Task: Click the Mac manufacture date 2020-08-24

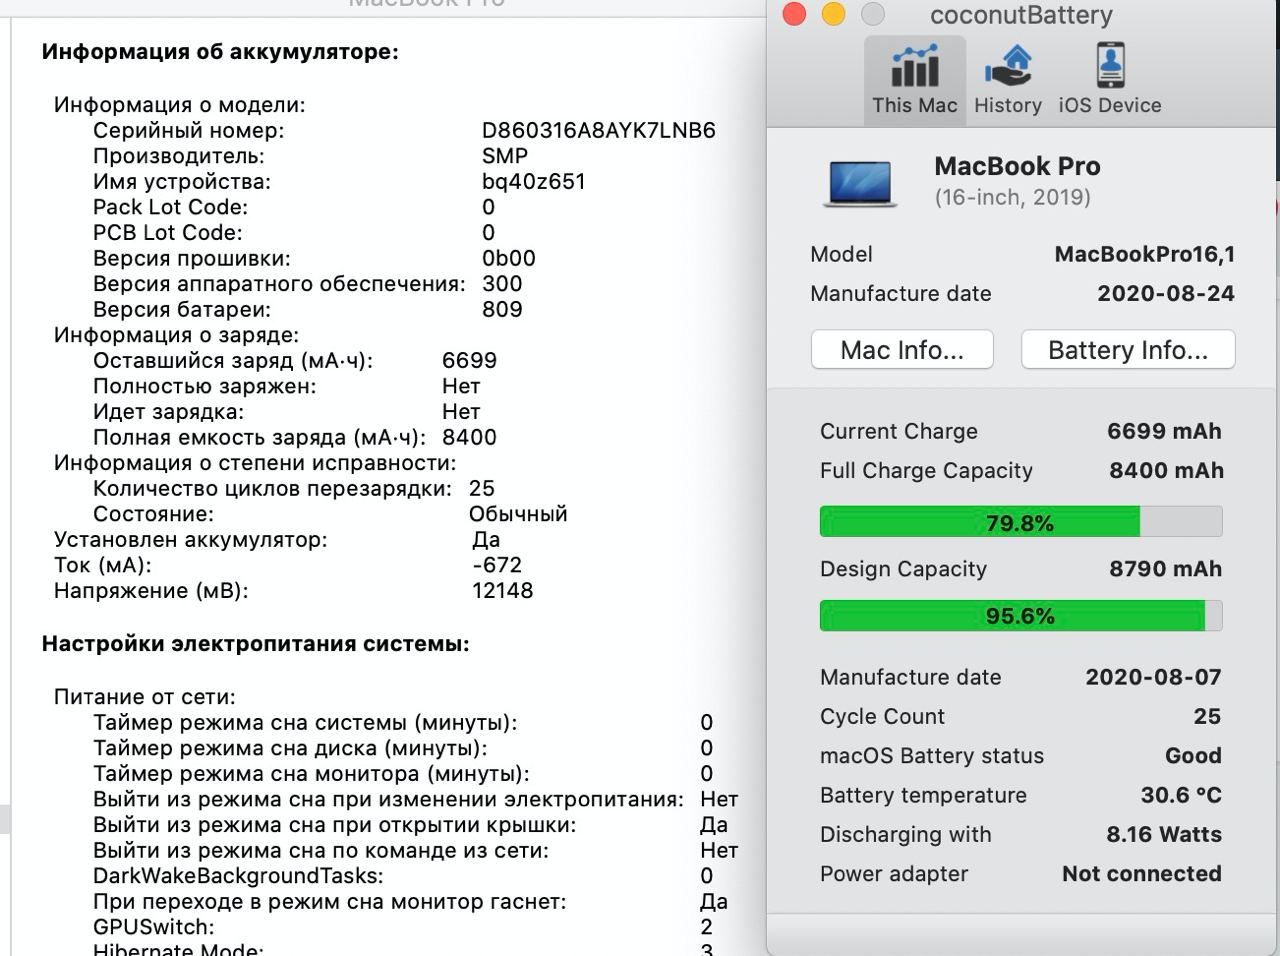Action: (1166, 293)
